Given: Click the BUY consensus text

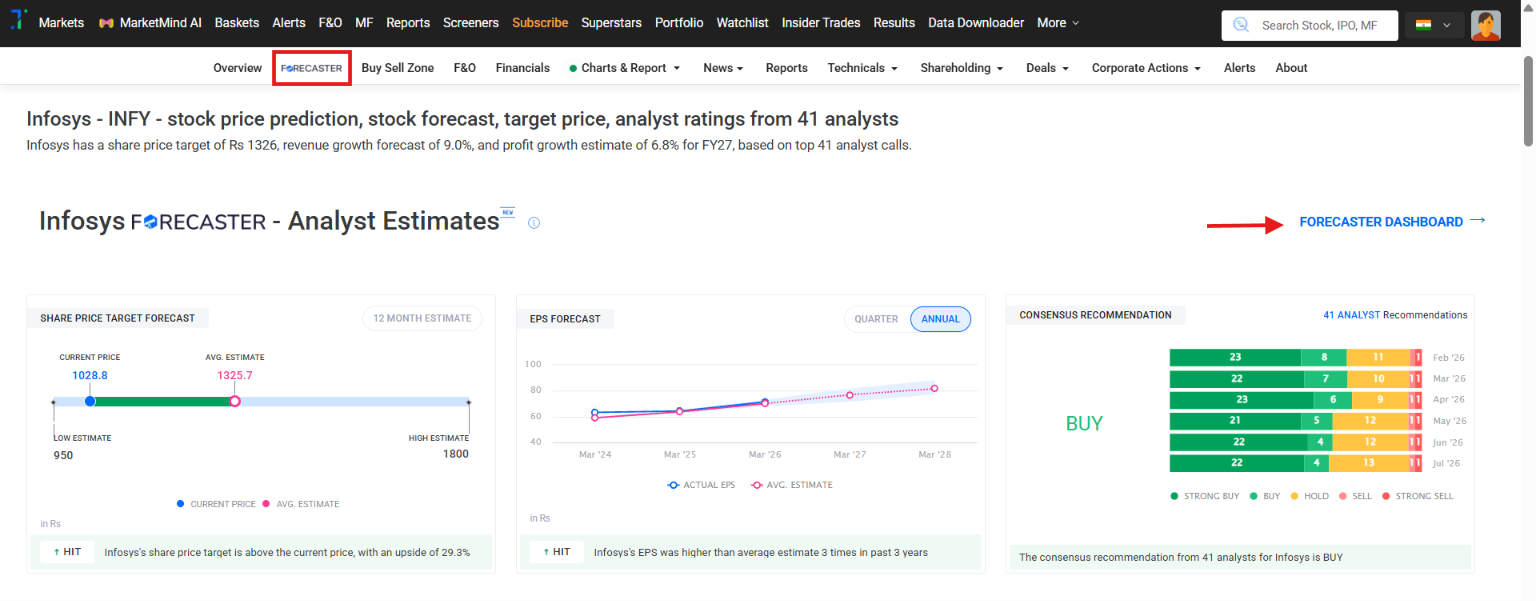Looking at the screenshot, I should click(x=1084, y=423).
